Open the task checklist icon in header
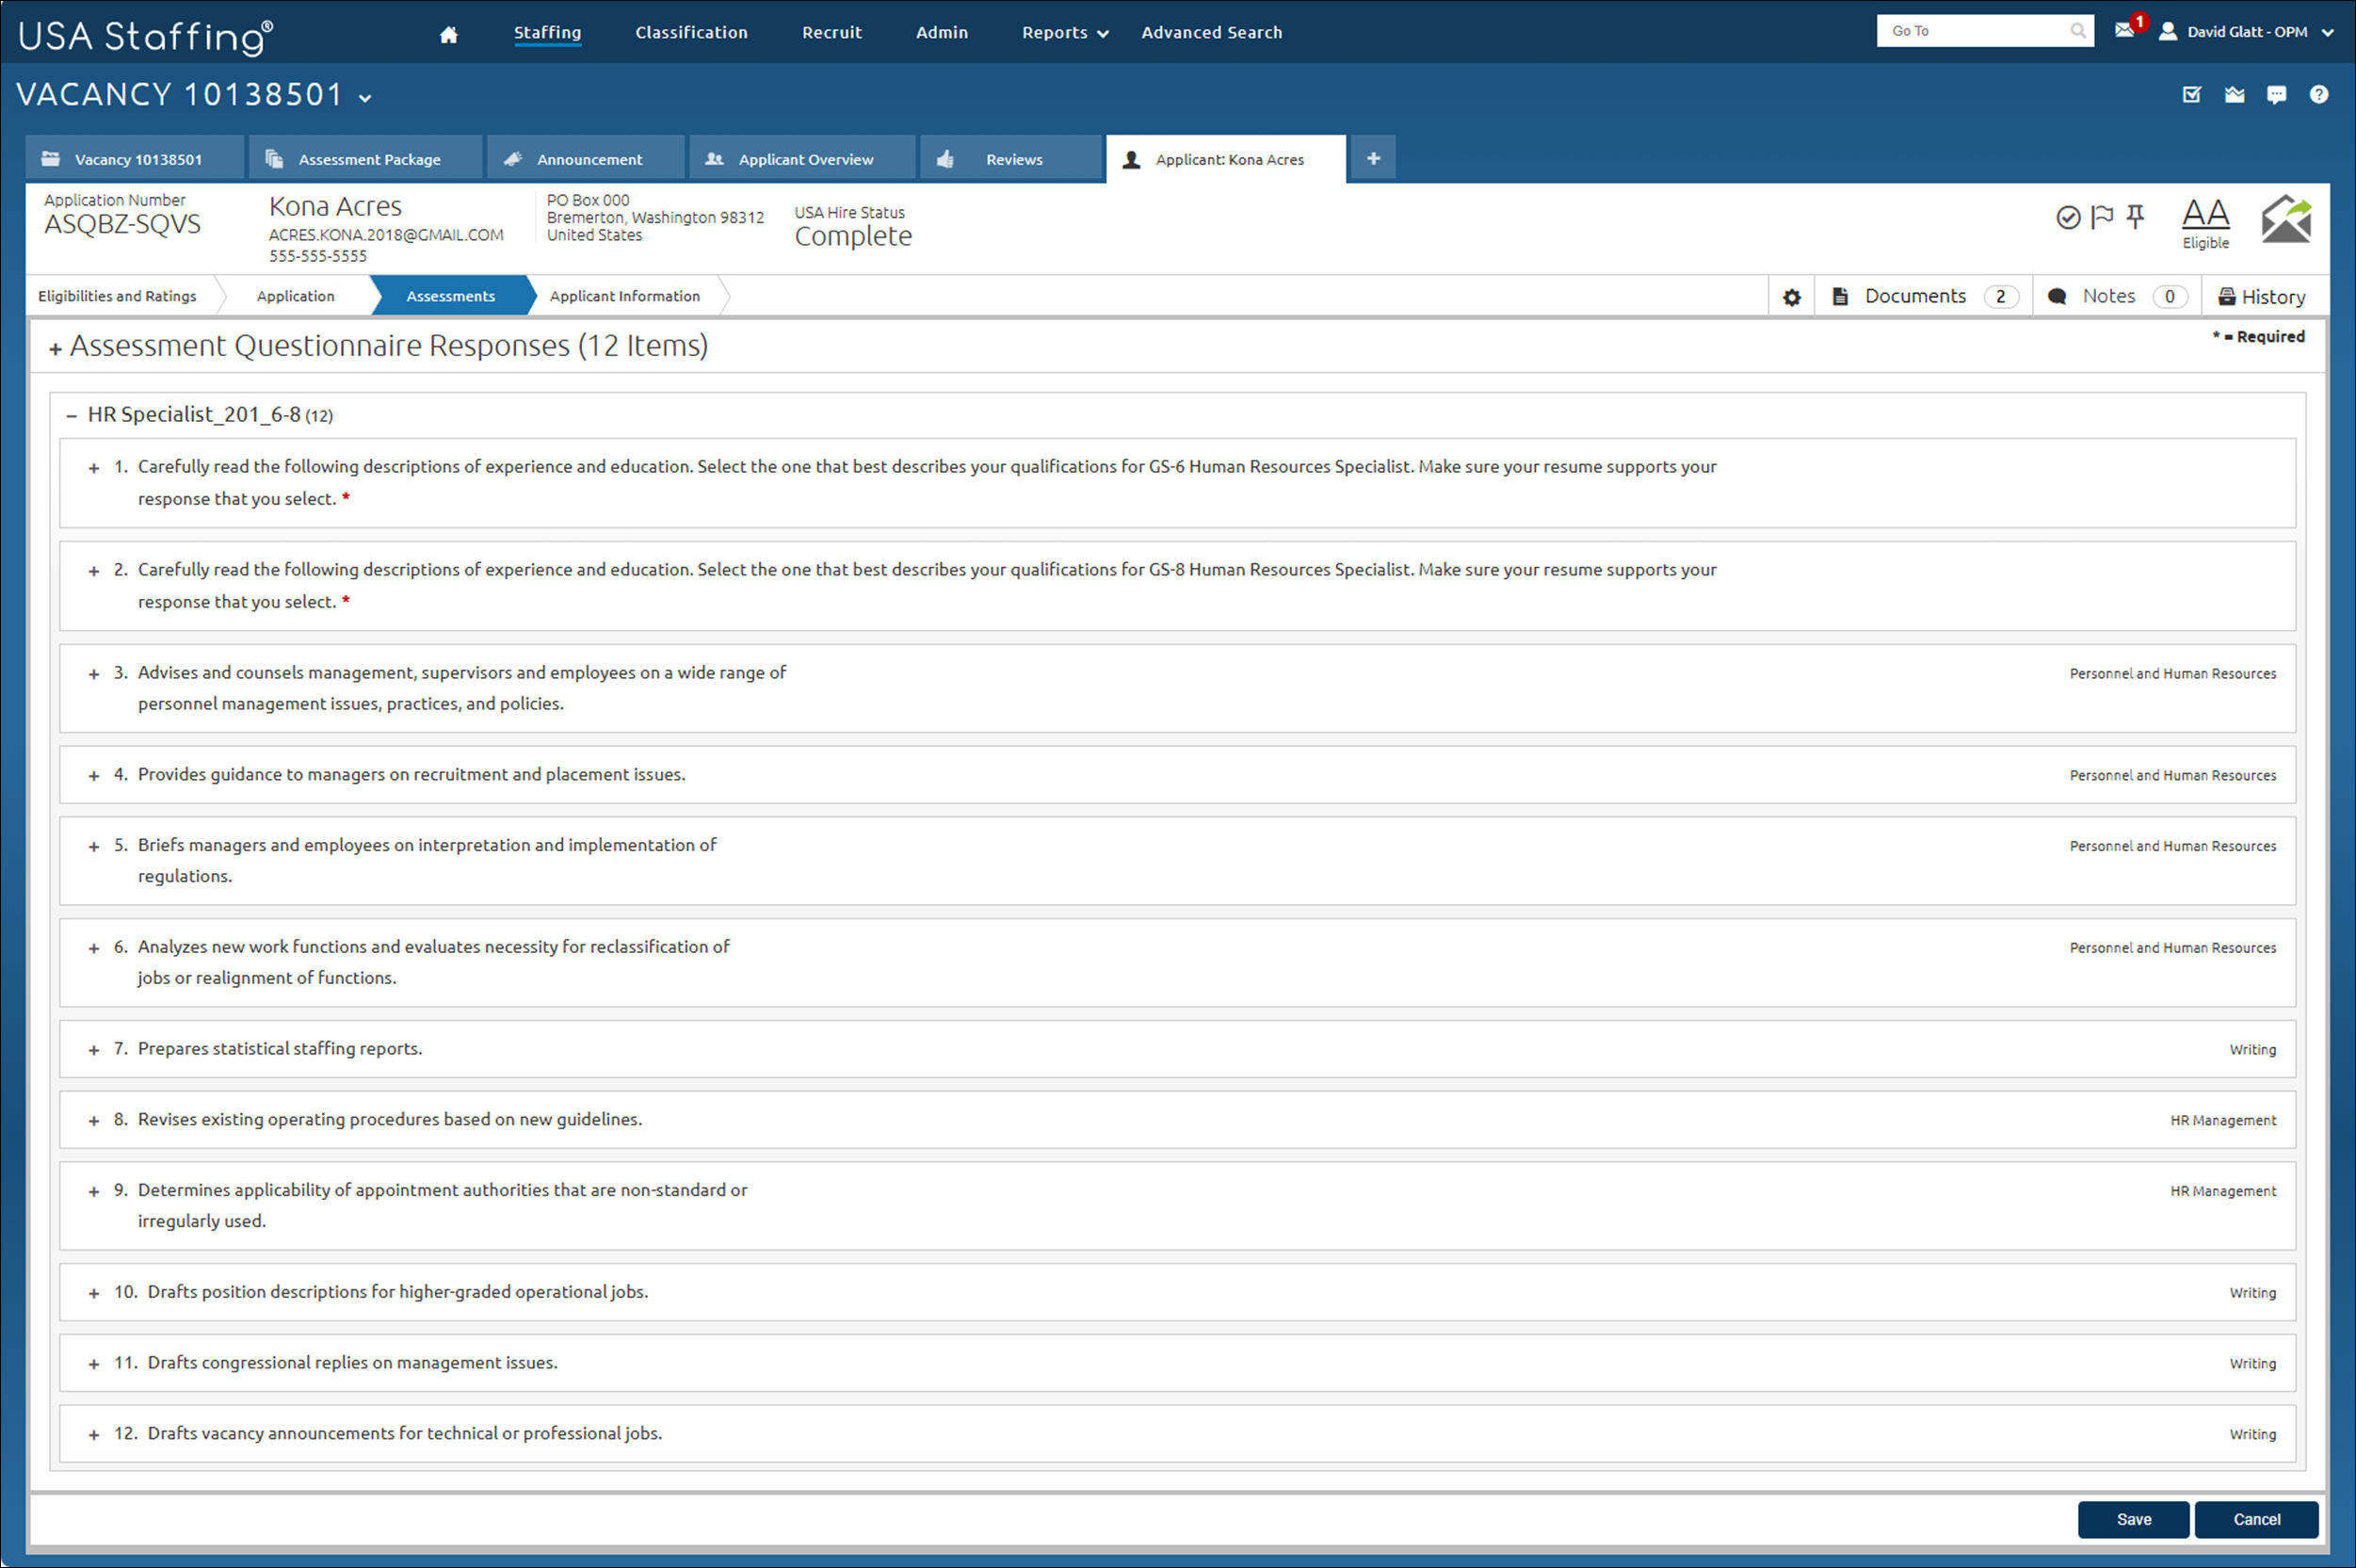This screenshot has width=2356, height=1568. pyautogui.click(x=2191, y=95)
